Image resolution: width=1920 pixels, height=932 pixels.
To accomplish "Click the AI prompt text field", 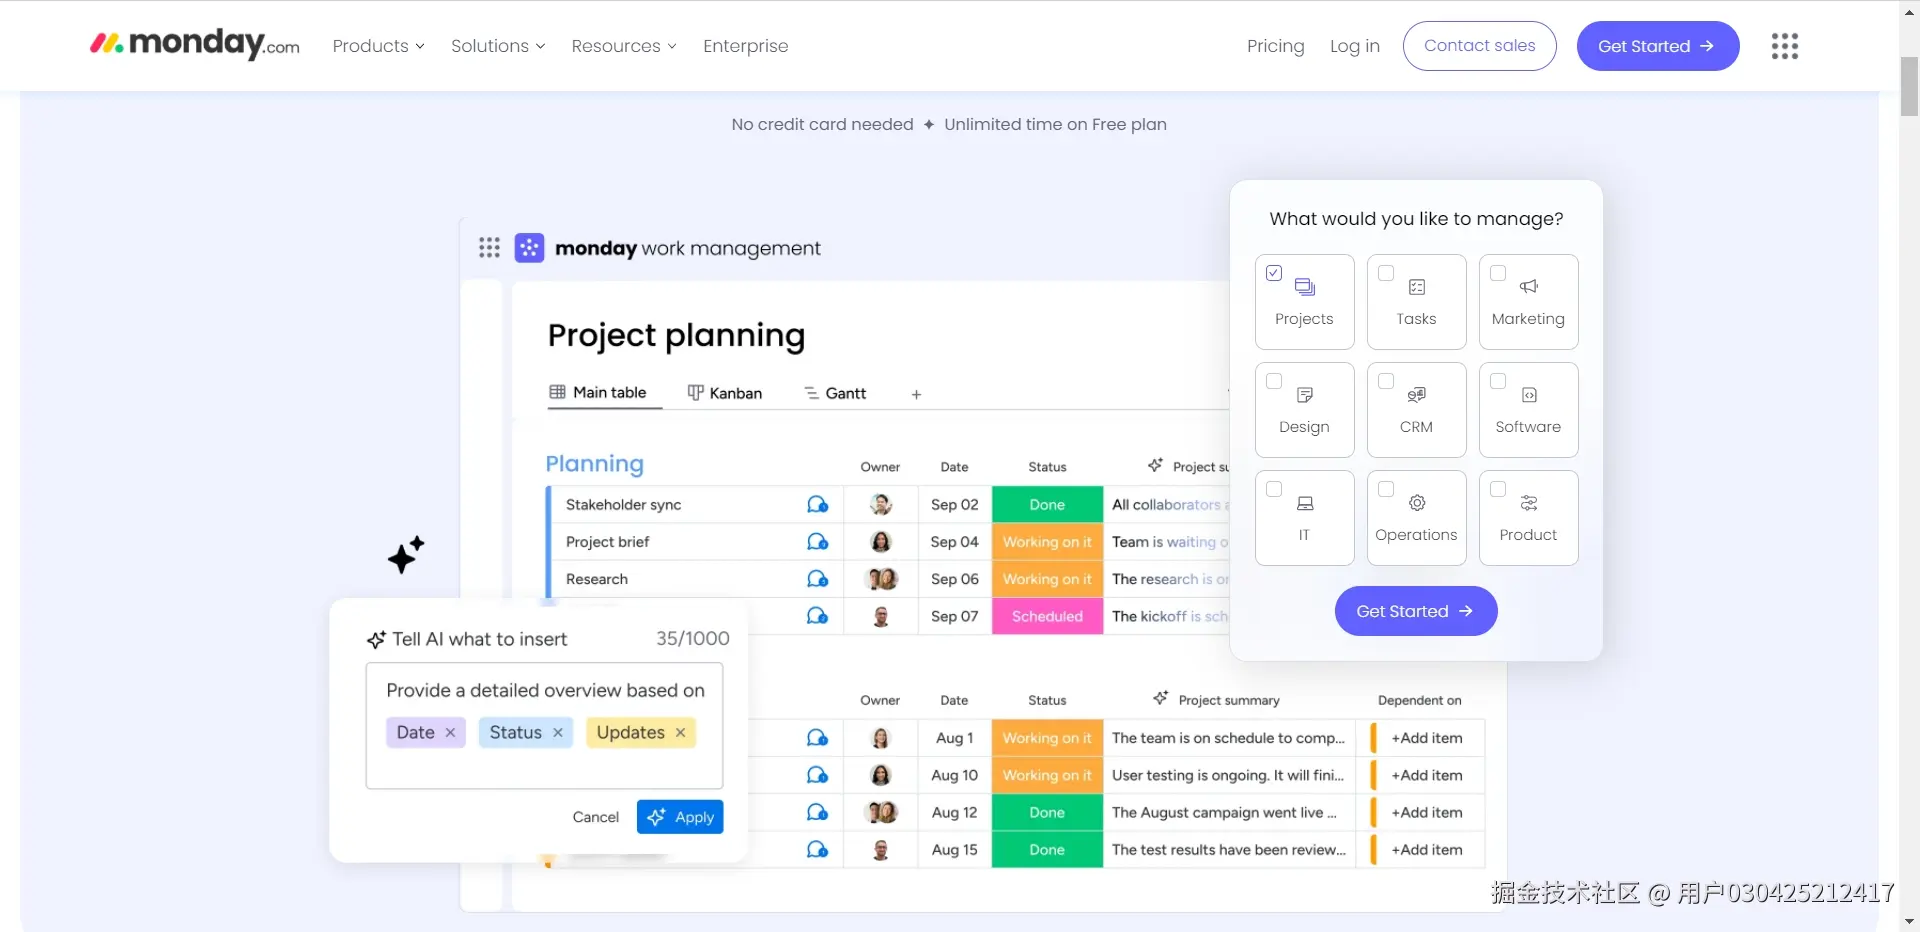I will pyautogui.click(x=544, y=726).
